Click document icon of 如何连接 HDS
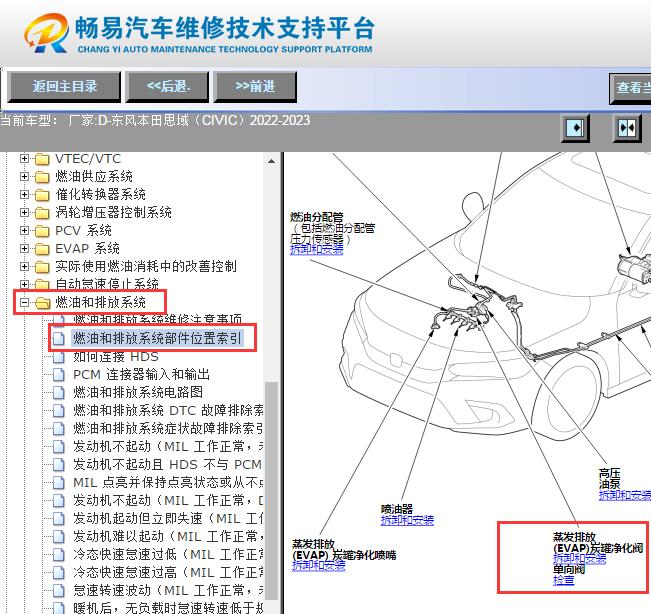This screenshot has height=614, width=651. pyautogui.click(x=59, y=357)
